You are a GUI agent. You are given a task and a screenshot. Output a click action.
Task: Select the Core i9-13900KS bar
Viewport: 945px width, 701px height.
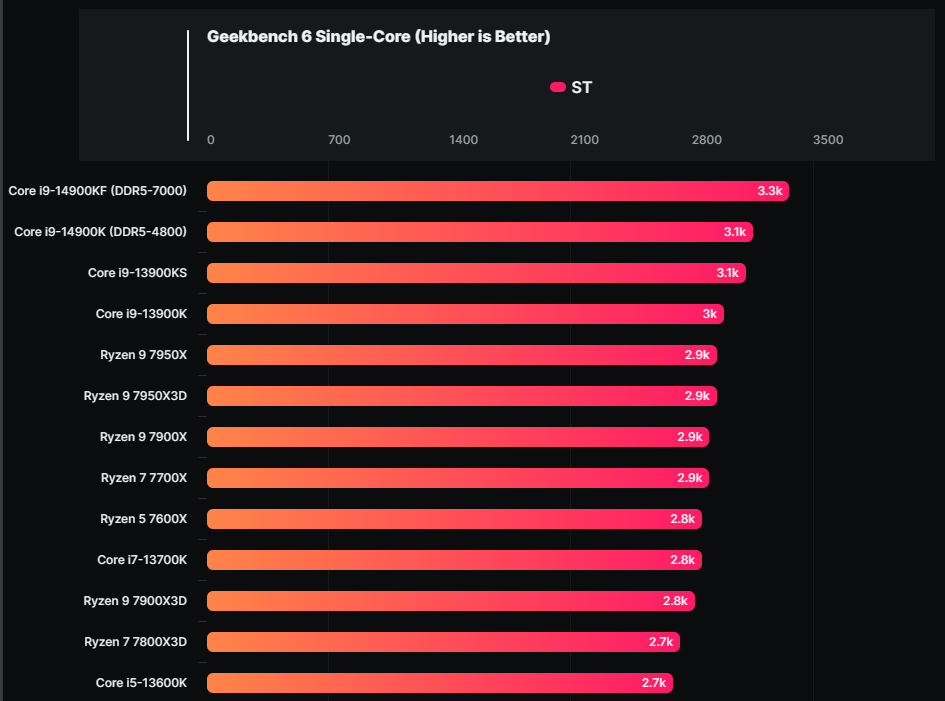476,273
